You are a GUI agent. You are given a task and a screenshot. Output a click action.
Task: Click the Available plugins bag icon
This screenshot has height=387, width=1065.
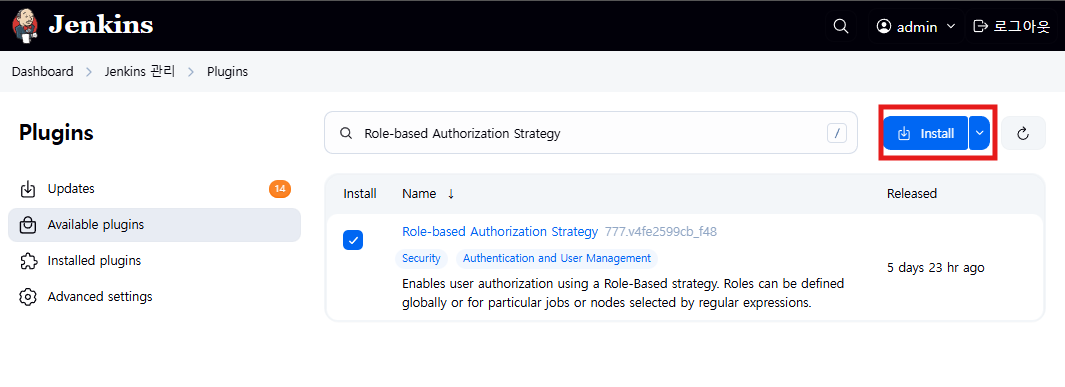[x=28, y=225]
